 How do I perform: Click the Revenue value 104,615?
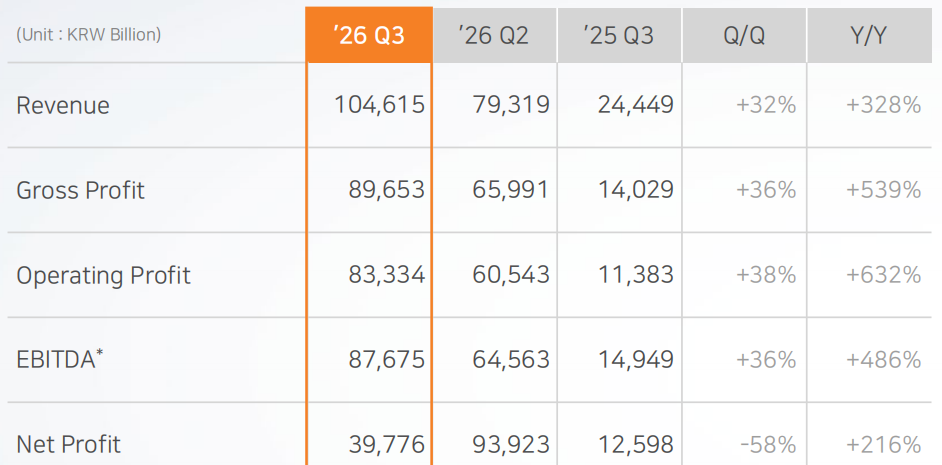pos(379,105)
